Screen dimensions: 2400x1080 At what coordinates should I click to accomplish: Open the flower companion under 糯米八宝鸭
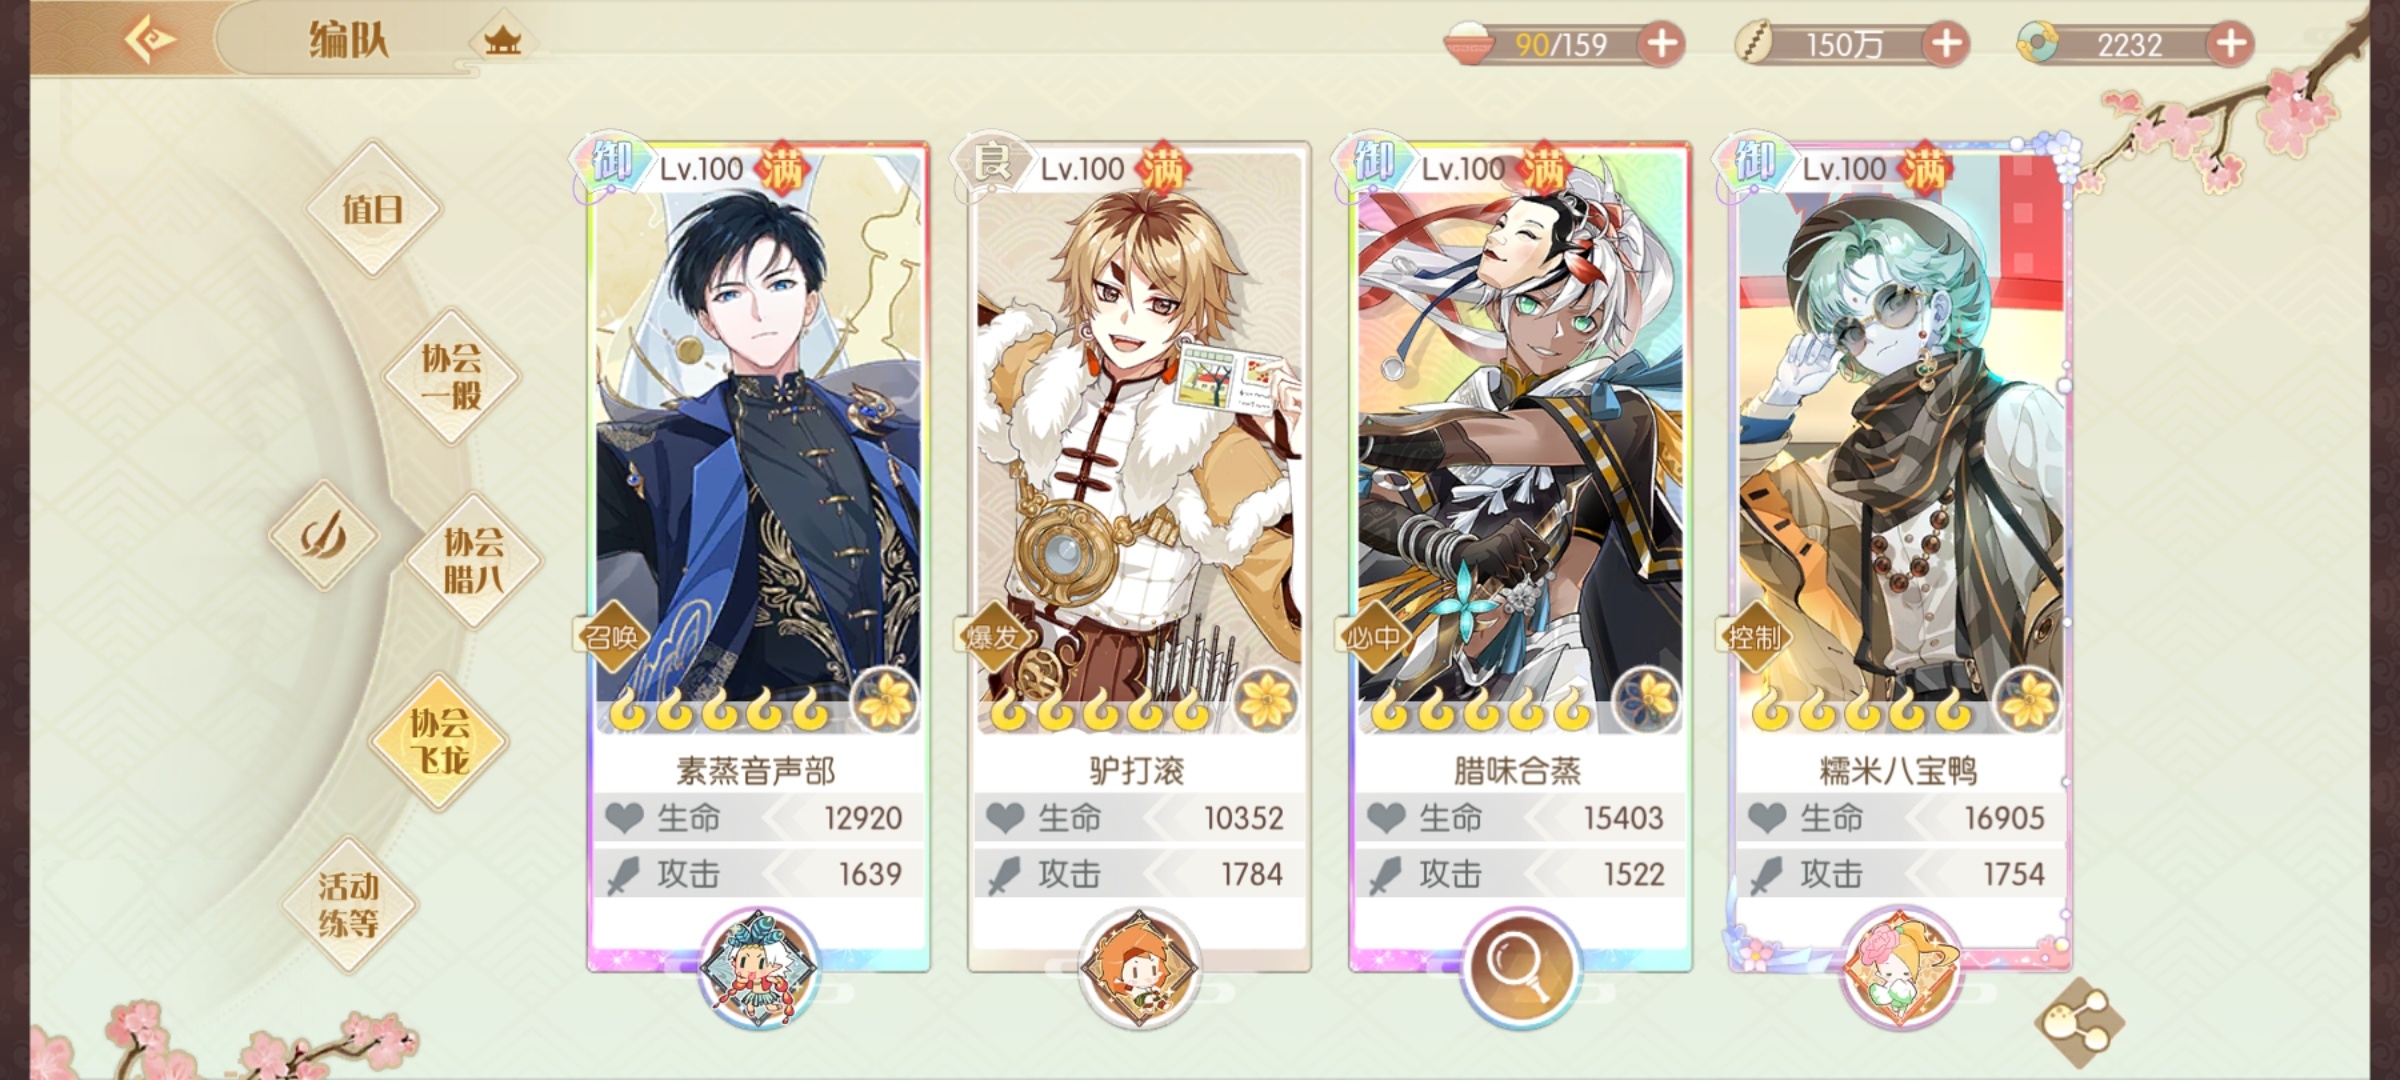1900,967
